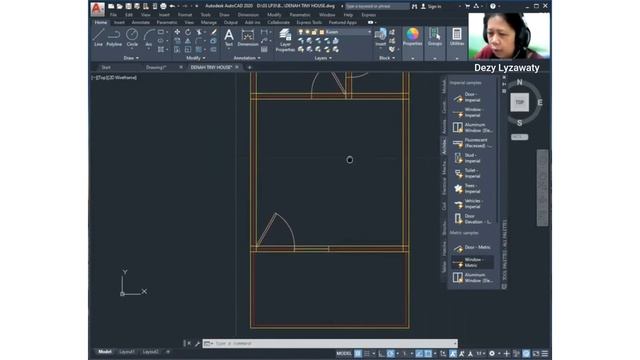
Task: Click the Save quick-access icon
Action: coord(128,6)
